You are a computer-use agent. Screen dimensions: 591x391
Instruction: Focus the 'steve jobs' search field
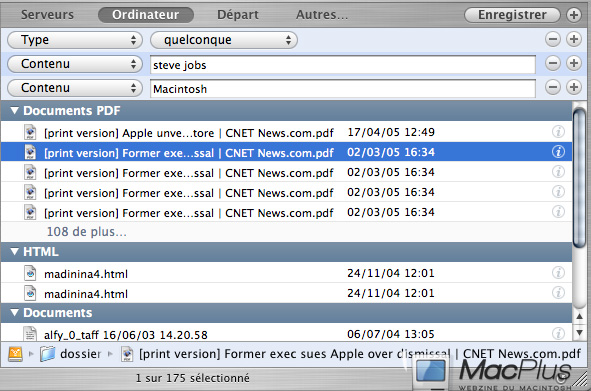(343, 65)
